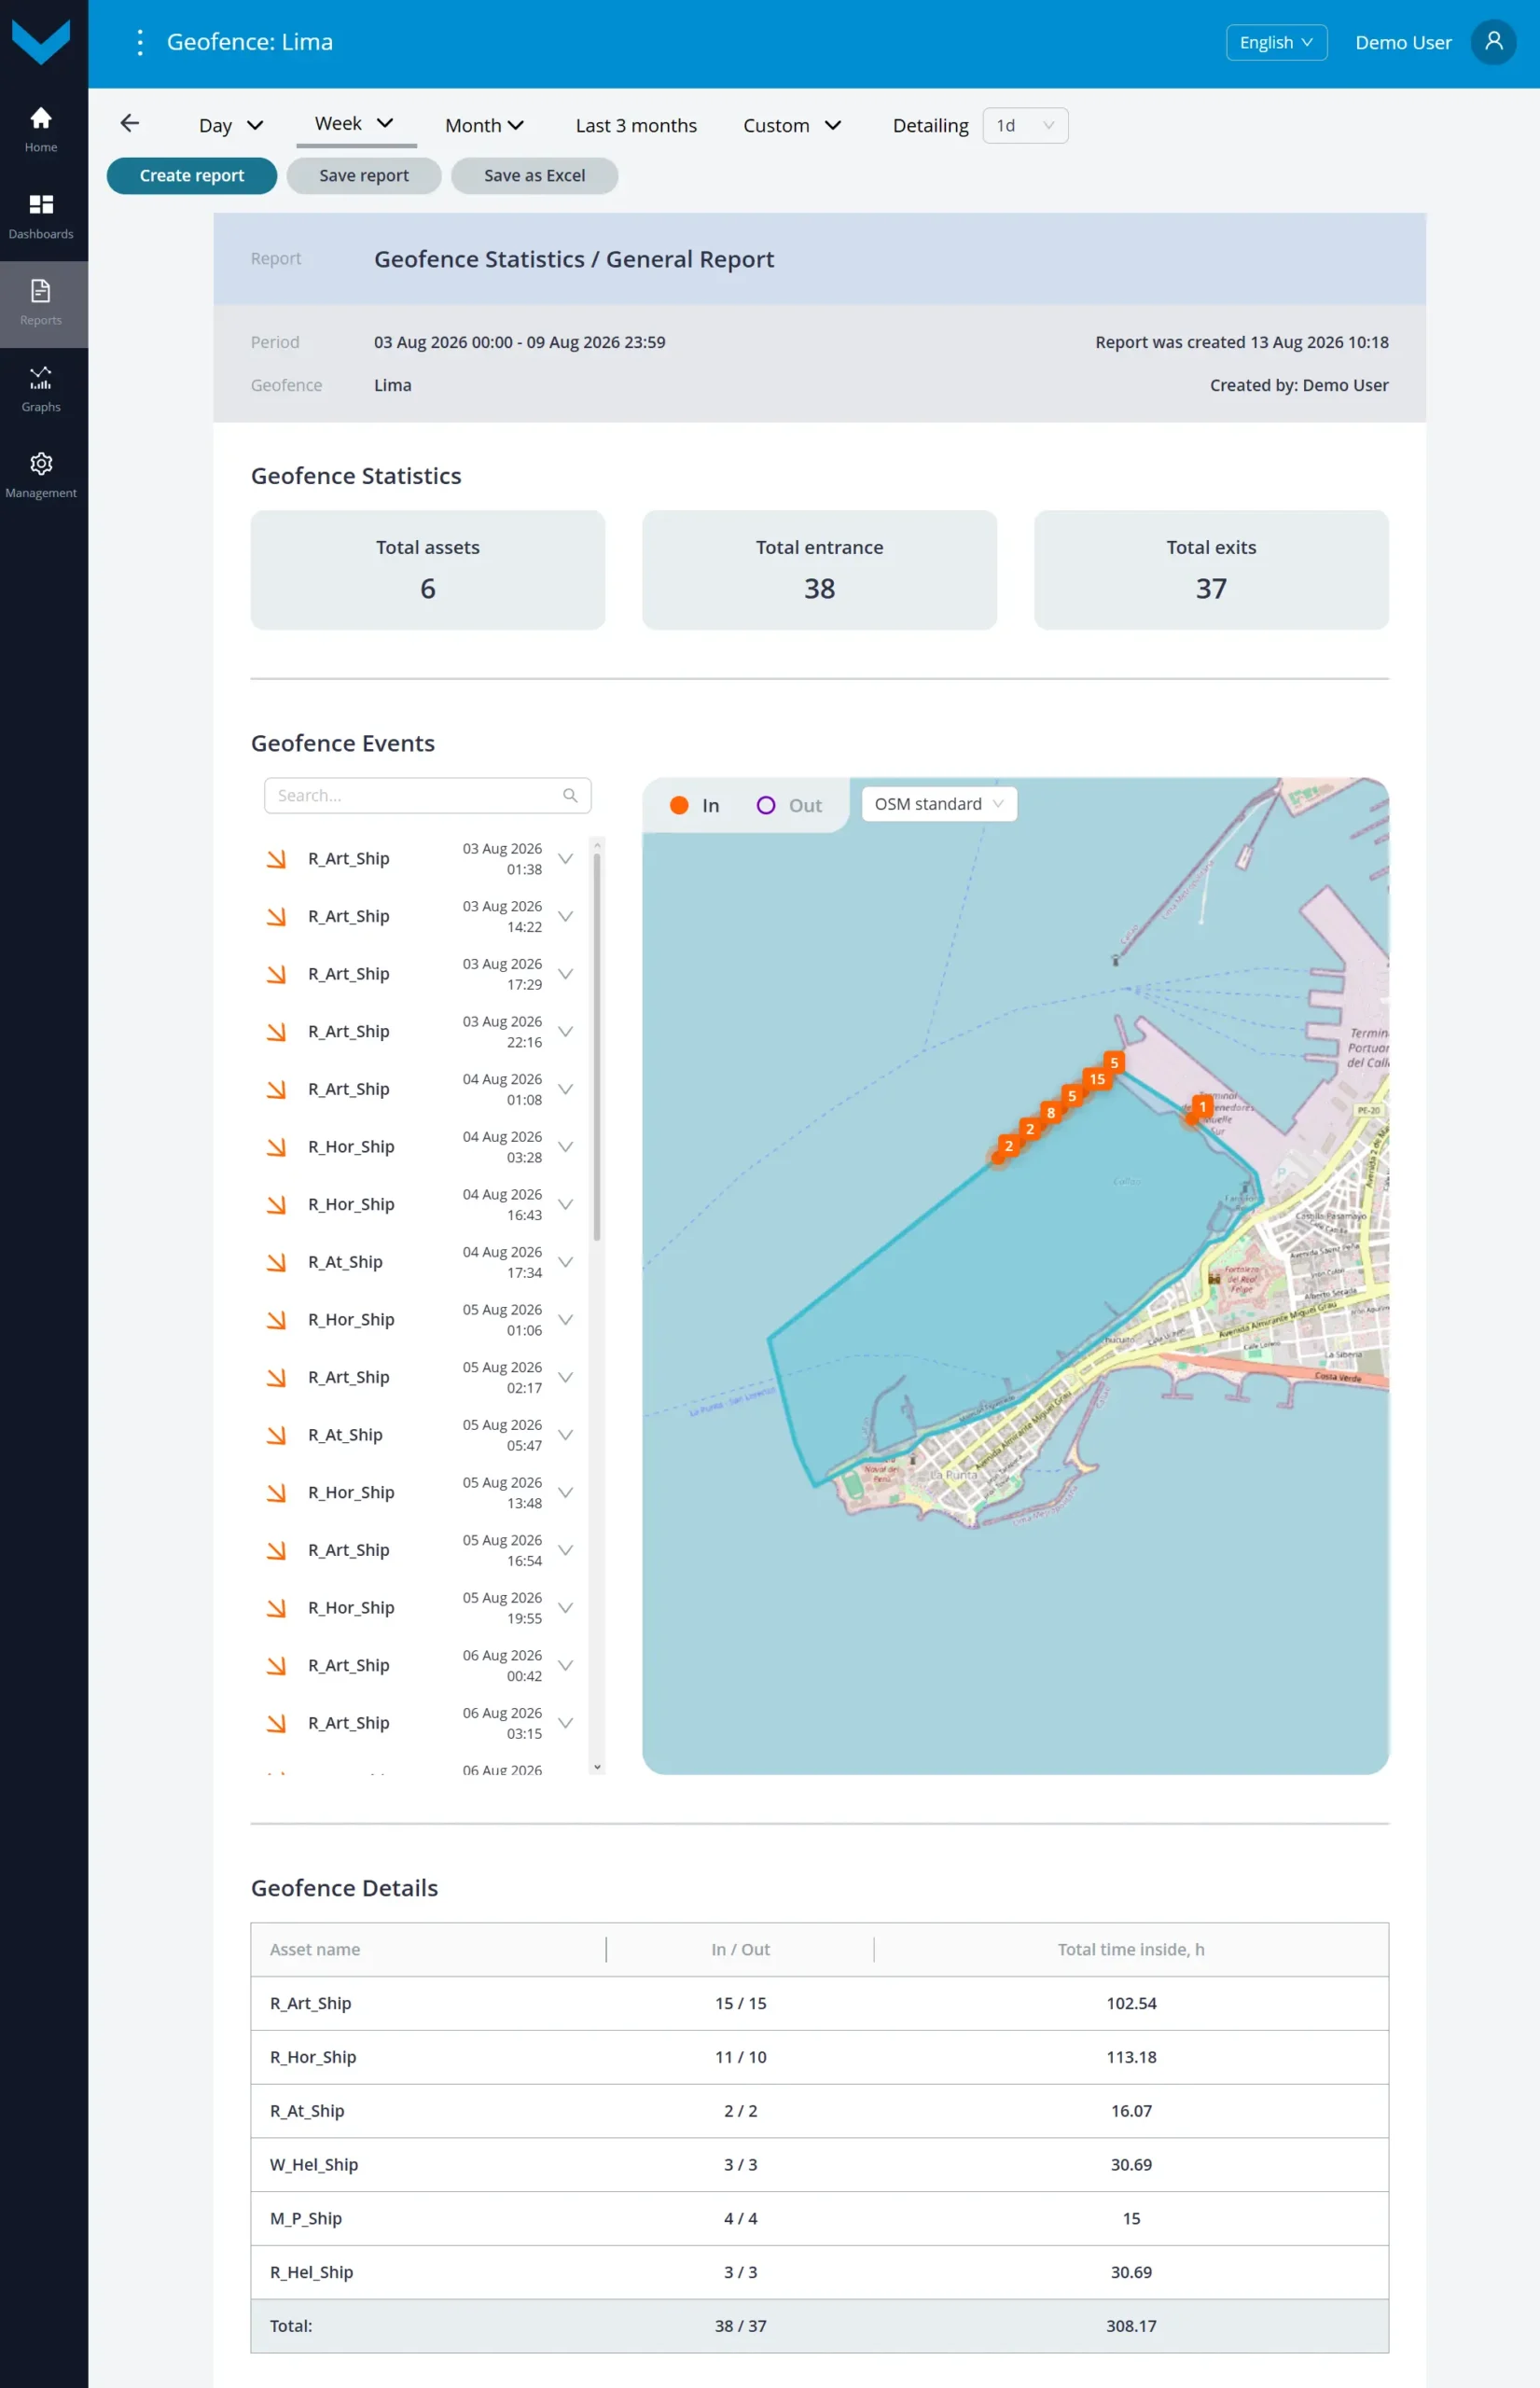Click the Save report button
The height and width of the screenshot is (2388, 1540).
click(364, 175)
